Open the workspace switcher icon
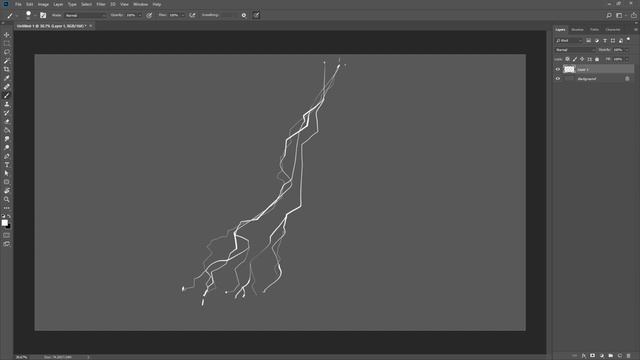The image size is (640, 360). [620, 15]
